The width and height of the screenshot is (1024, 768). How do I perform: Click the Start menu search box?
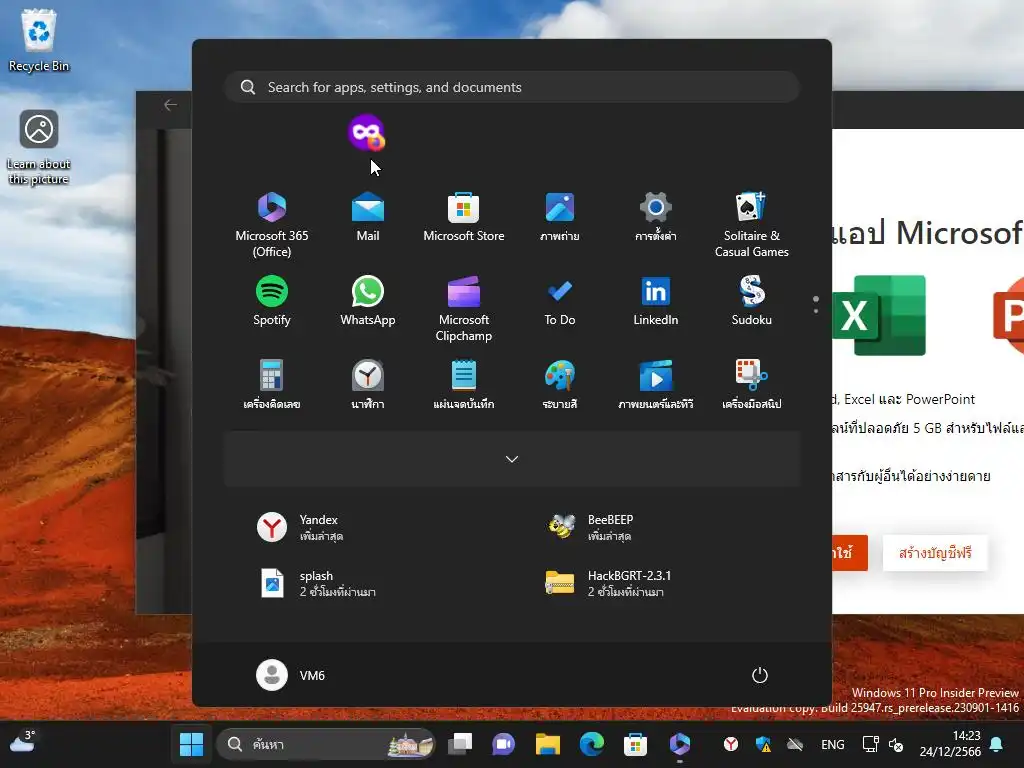[512, 87]
